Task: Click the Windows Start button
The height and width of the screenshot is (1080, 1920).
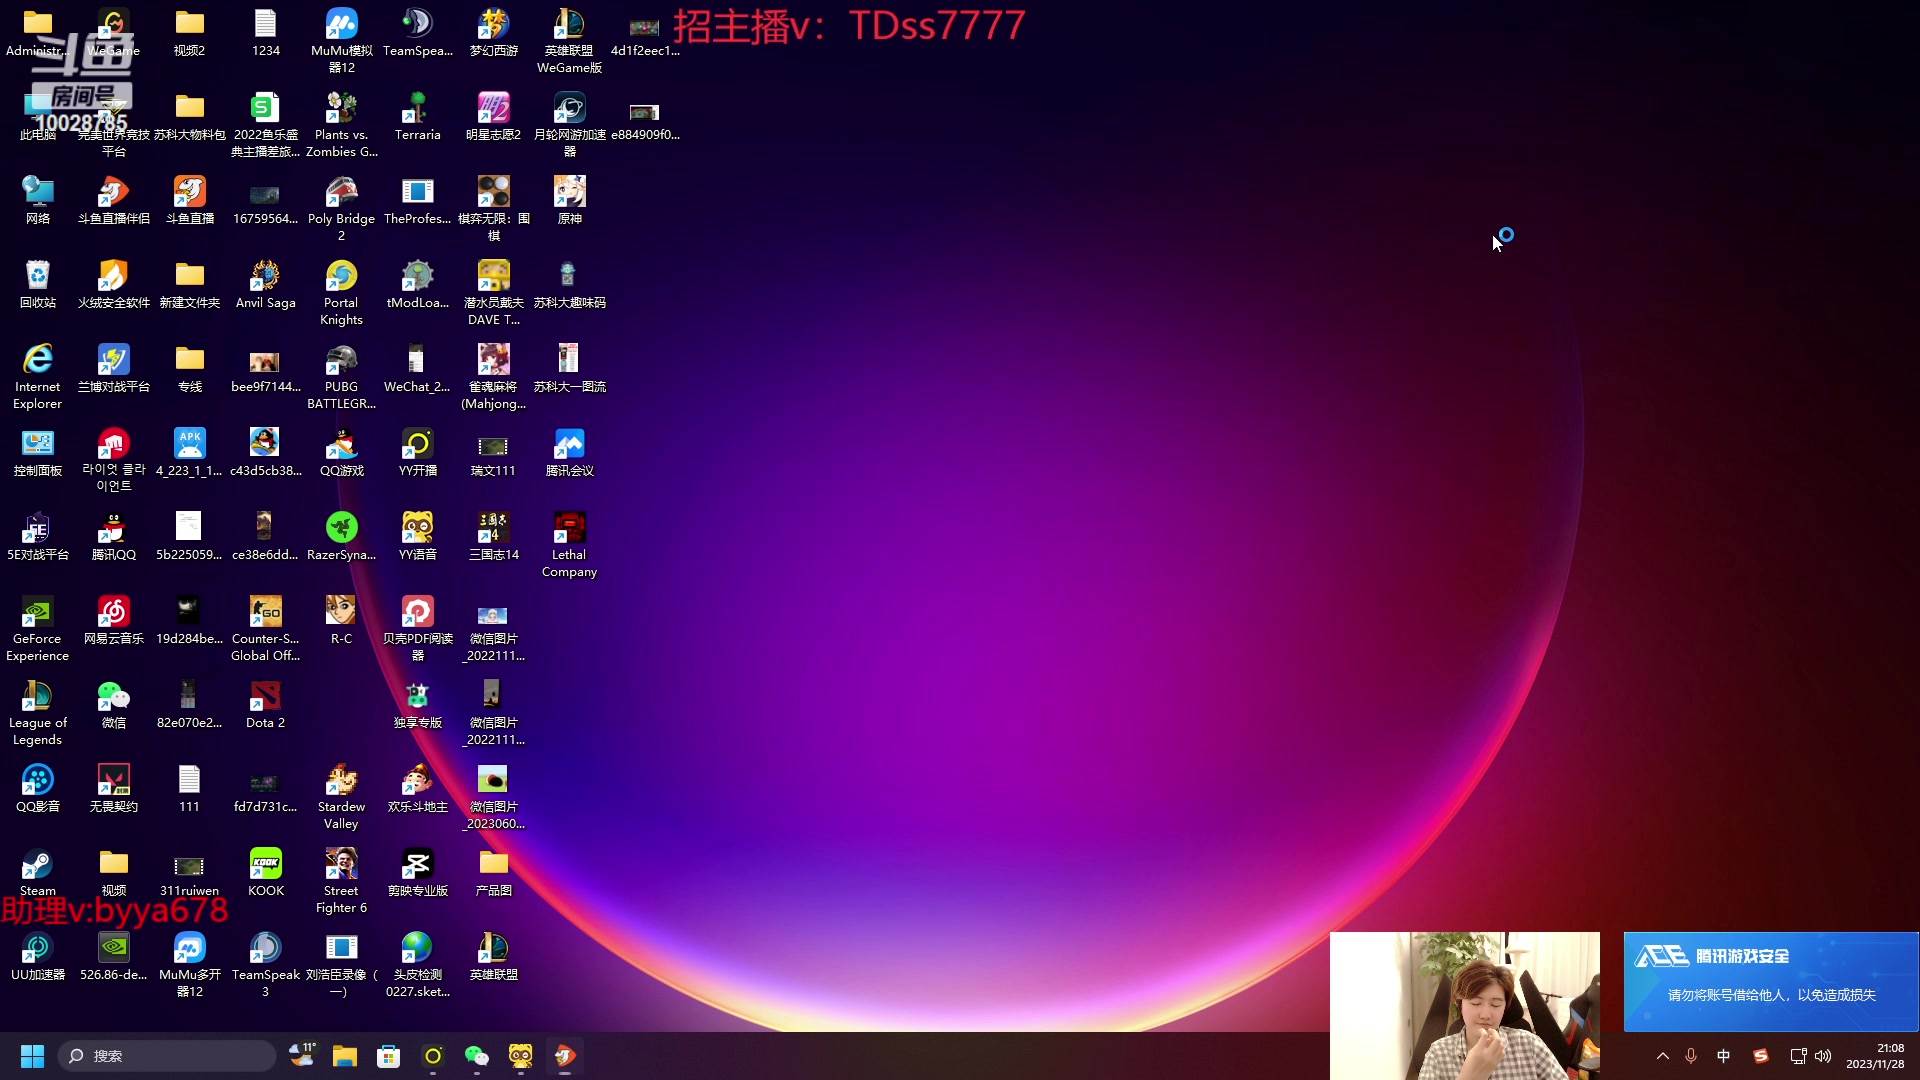Action: coord(32,1056)
